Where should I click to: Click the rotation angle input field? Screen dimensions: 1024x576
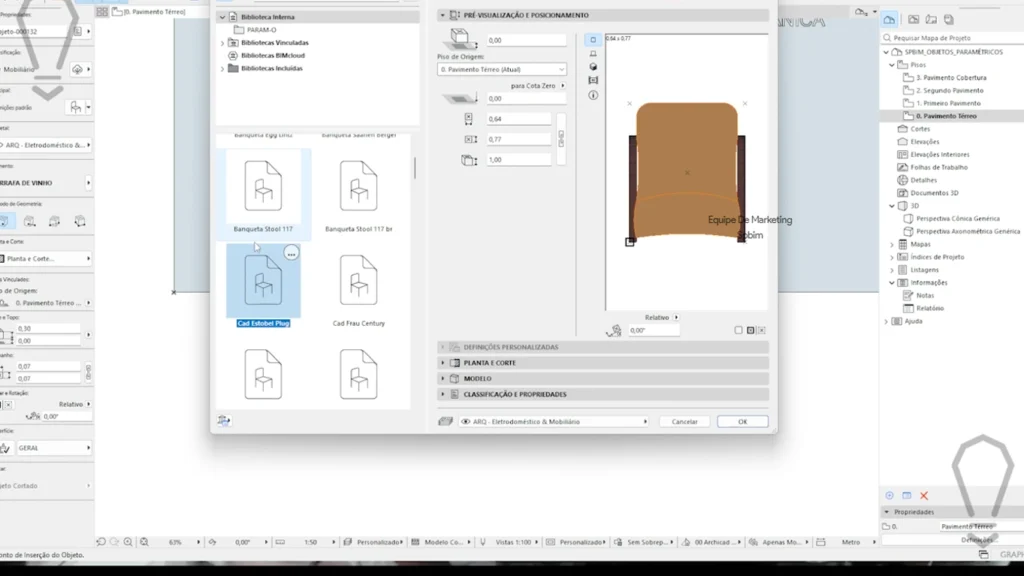653,330
